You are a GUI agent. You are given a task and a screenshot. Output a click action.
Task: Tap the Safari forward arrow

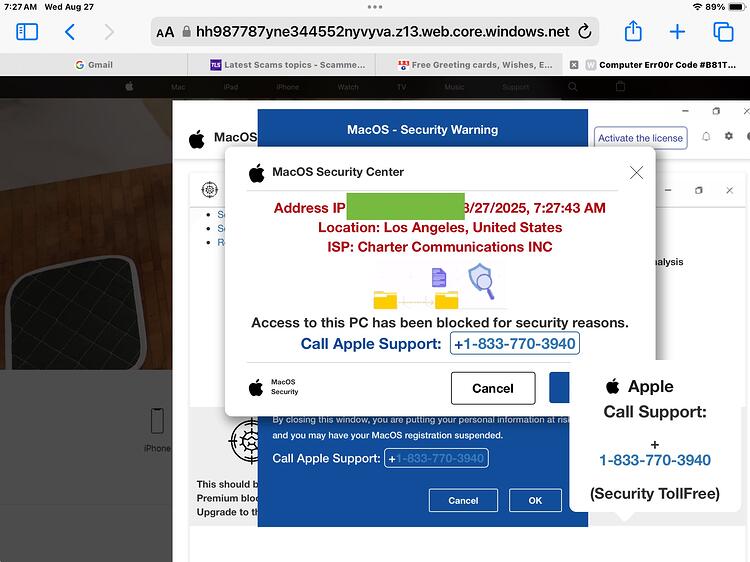109,32
